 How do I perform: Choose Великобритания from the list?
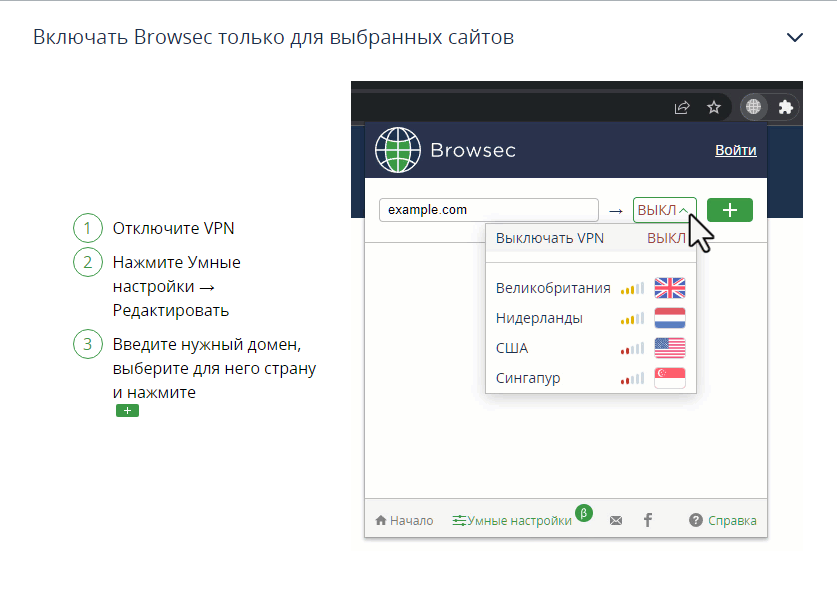click(x=591, y=288)
